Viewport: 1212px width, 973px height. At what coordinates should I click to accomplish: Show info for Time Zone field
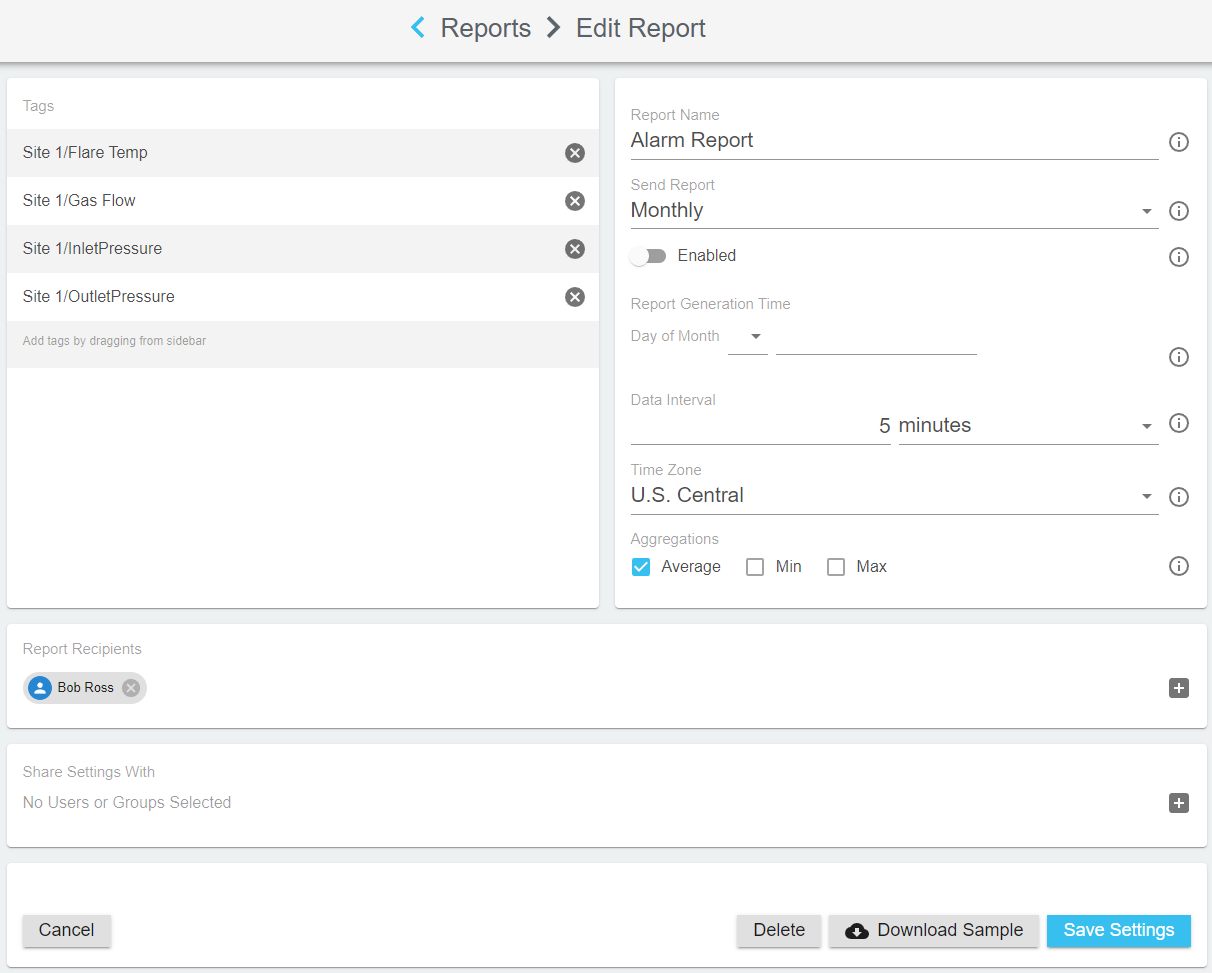(x=1179, y=497)
